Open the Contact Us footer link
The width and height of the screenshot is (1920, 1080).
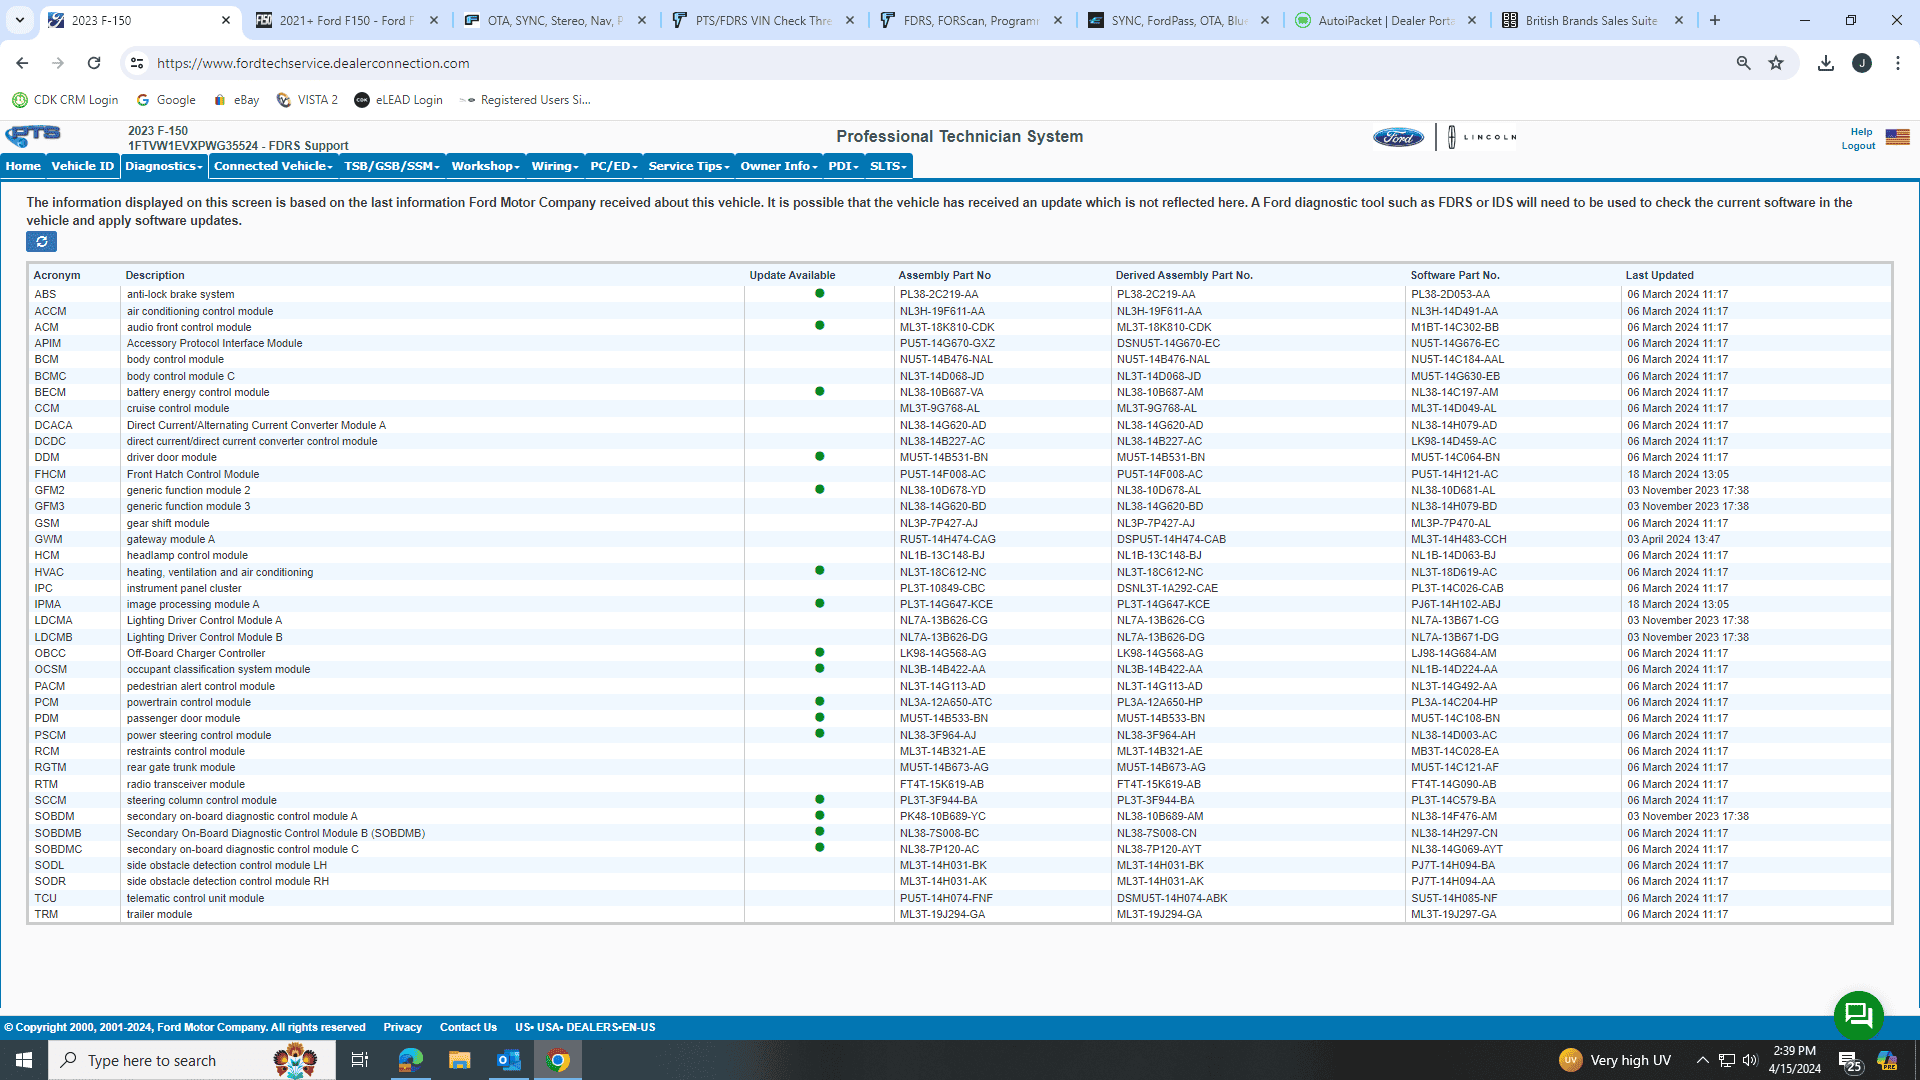[x=468, y=1027]
